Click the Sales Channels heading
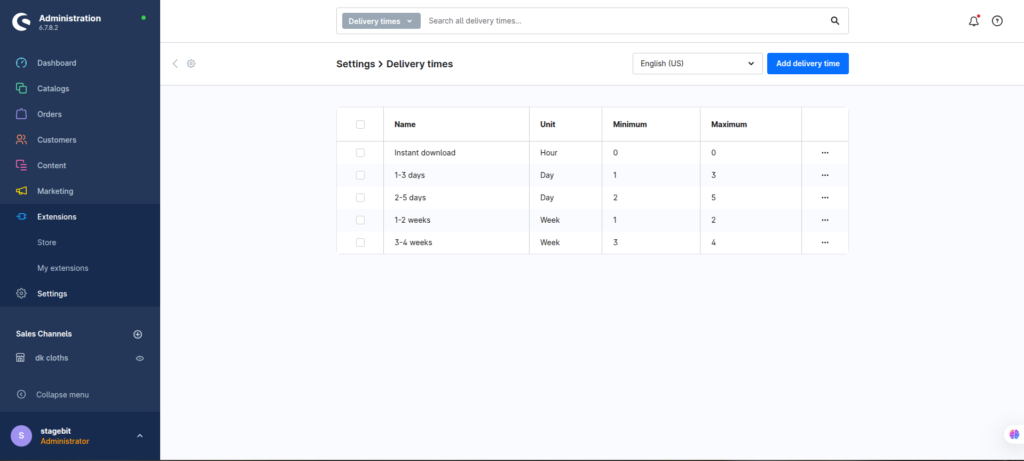The image size is (1024, 461). point(44,334)
